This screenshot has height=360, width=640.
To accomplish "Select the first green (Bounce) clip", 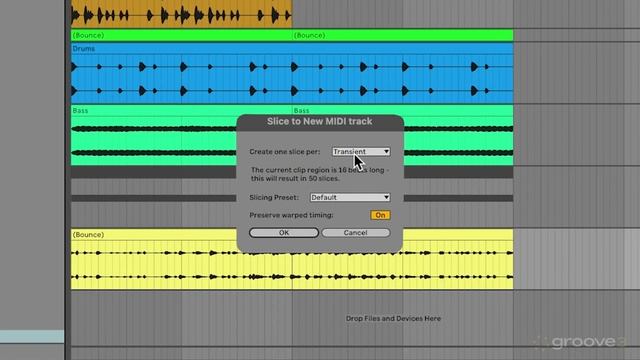I will click(x=181, y=36).
